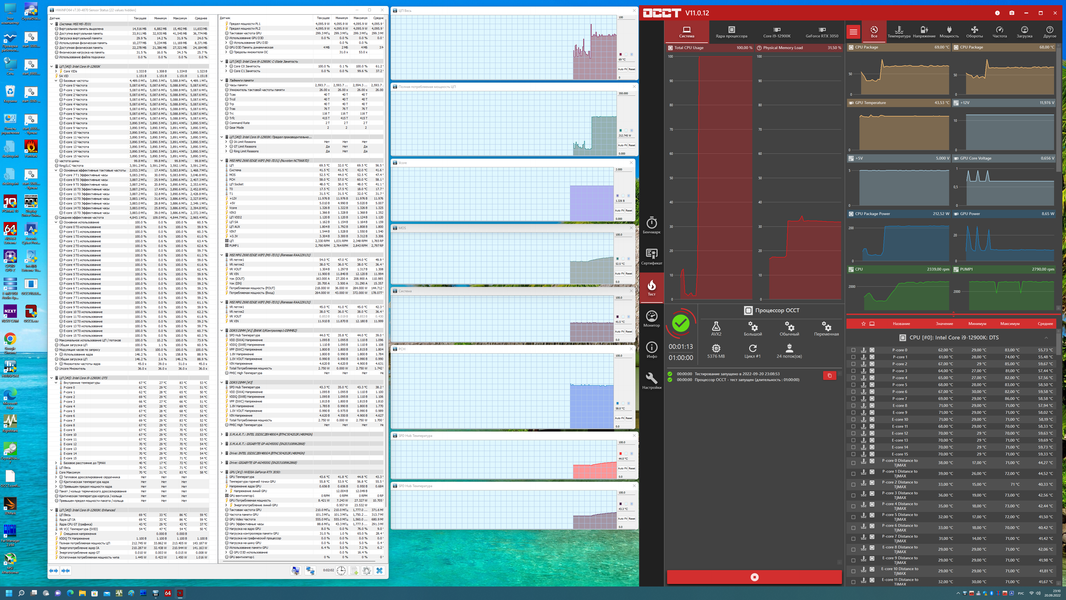This screenshot has width=1066, height=600.
Task: Click OCCT info icon in title bar
Action: 997,13
